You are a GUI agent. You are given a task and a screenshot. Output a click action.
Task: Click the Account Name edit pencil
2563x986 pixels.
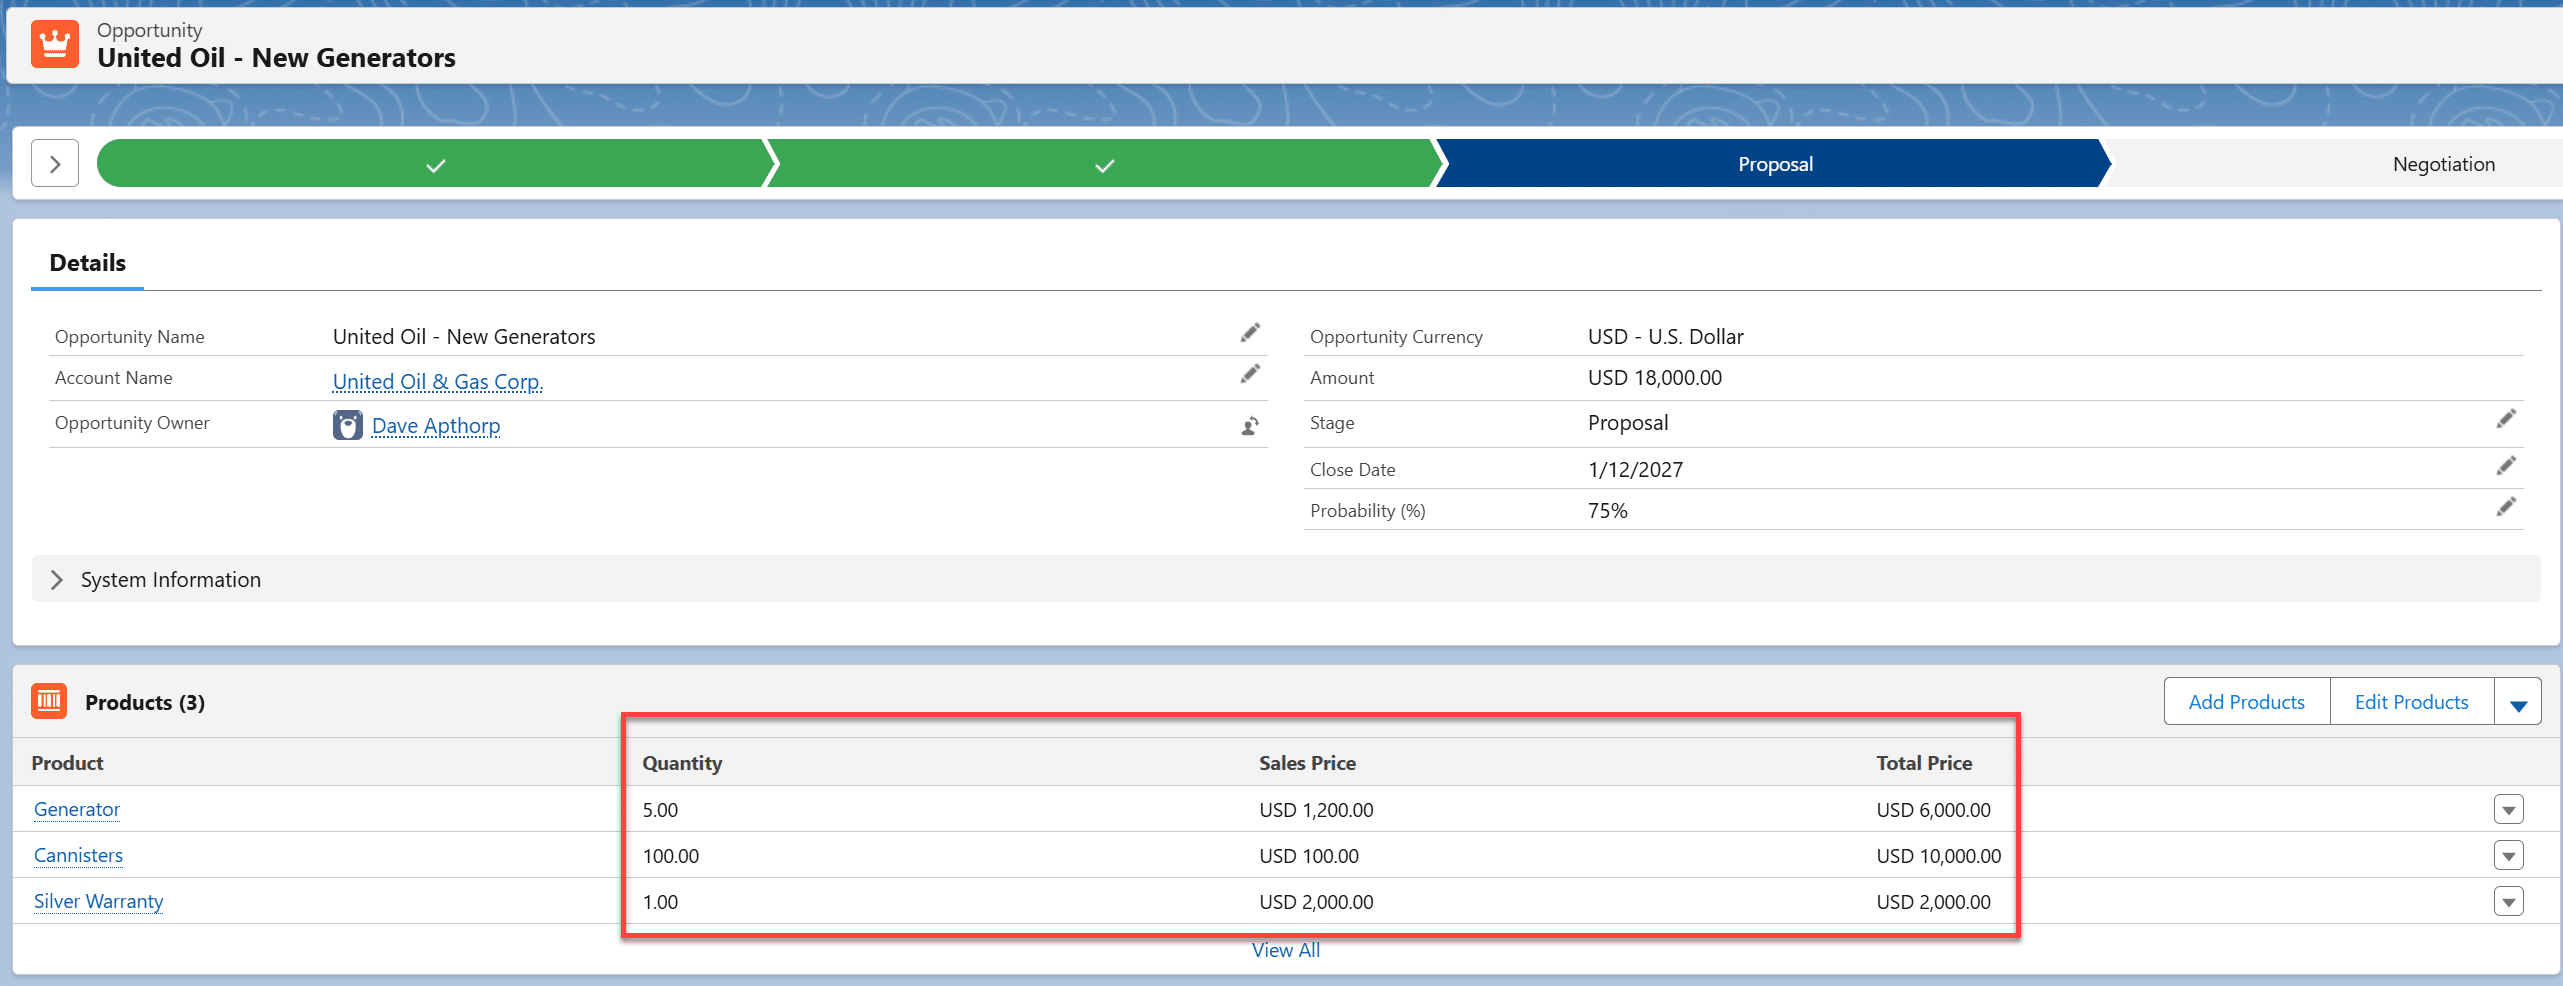click(x=1250, y=374)
